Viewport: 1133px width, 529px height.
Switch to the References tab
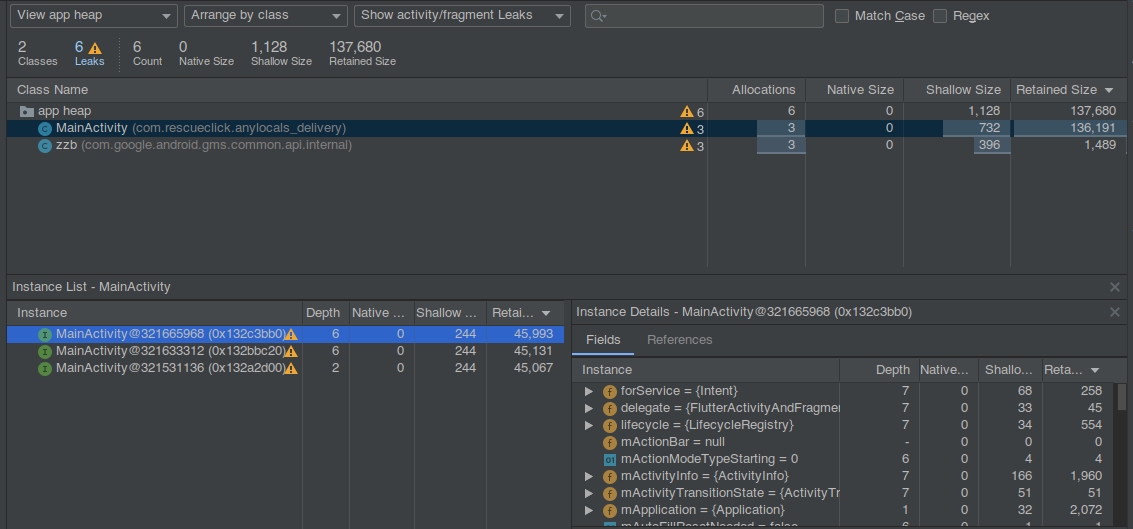tap(679, 340)
